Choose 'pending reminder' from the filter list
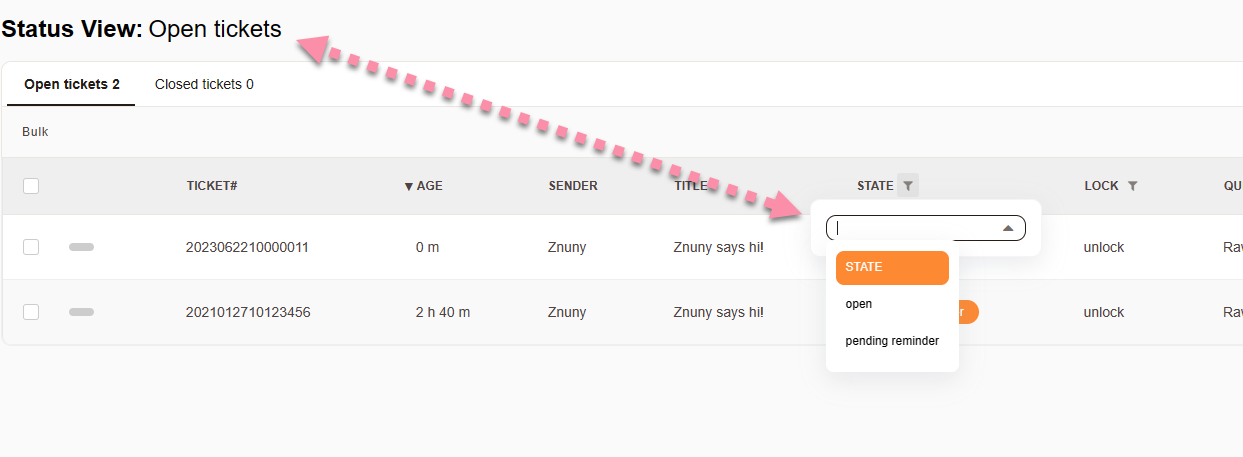1243x457 pixels. (x=892, y=341)
